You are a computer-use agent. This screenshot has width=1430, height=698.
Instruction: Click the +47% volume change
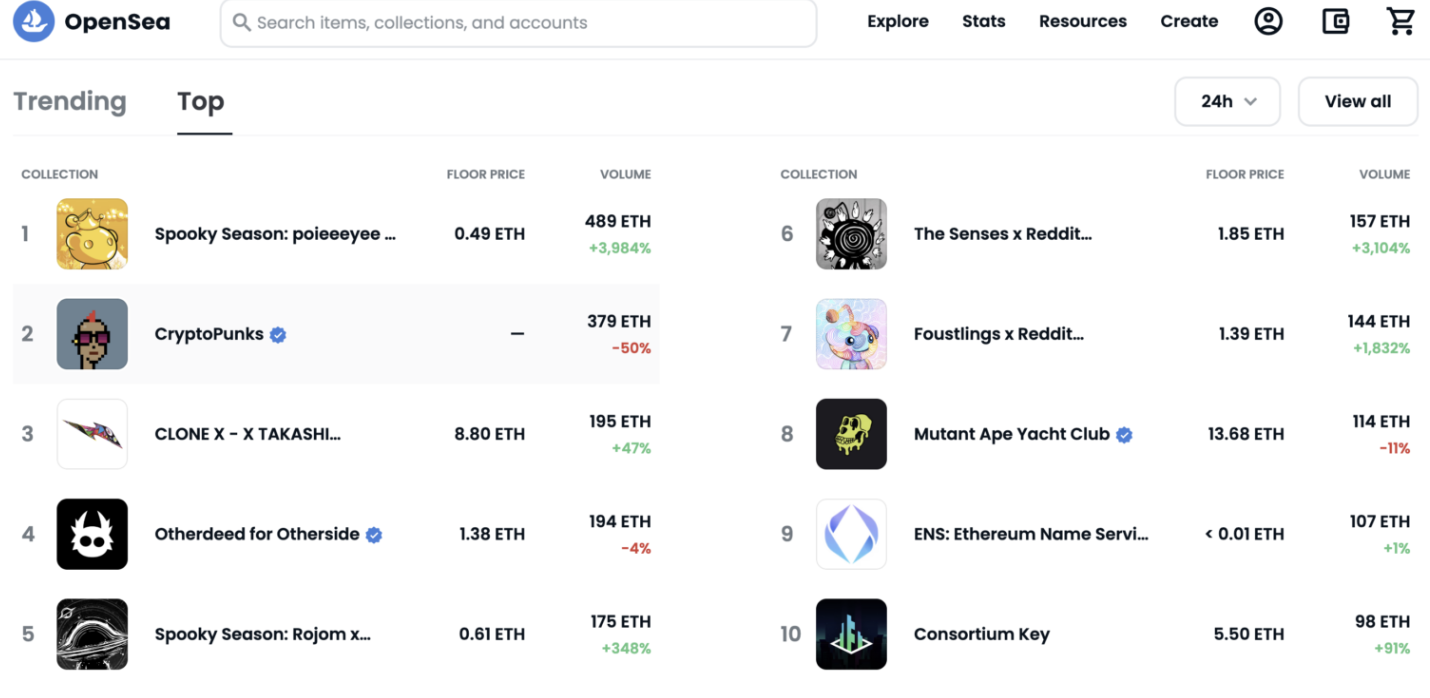pos(631,448)
